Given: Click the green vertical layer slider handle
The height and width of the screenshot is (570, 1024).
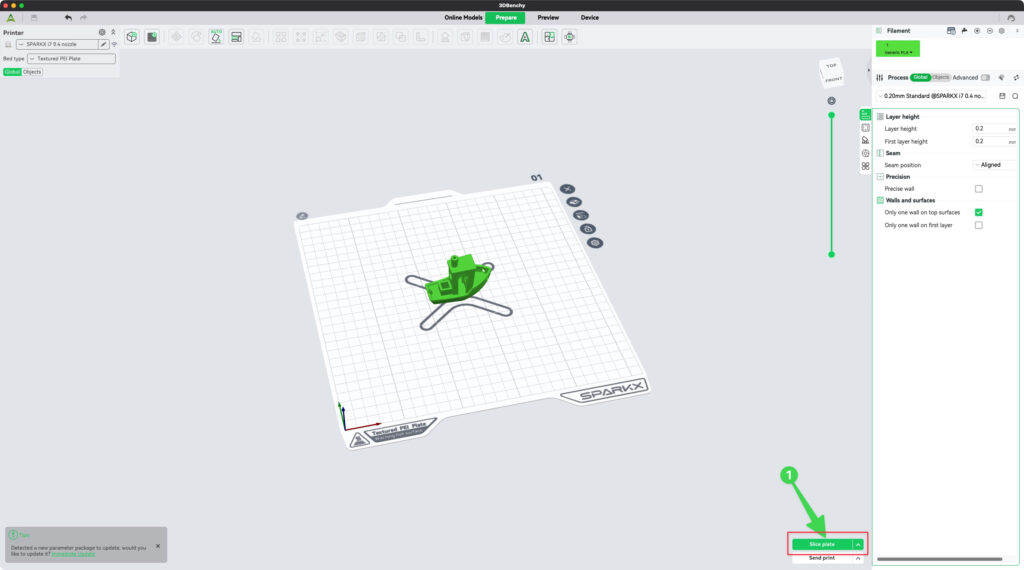Looking at the screenshot, I should coord(831,115).
